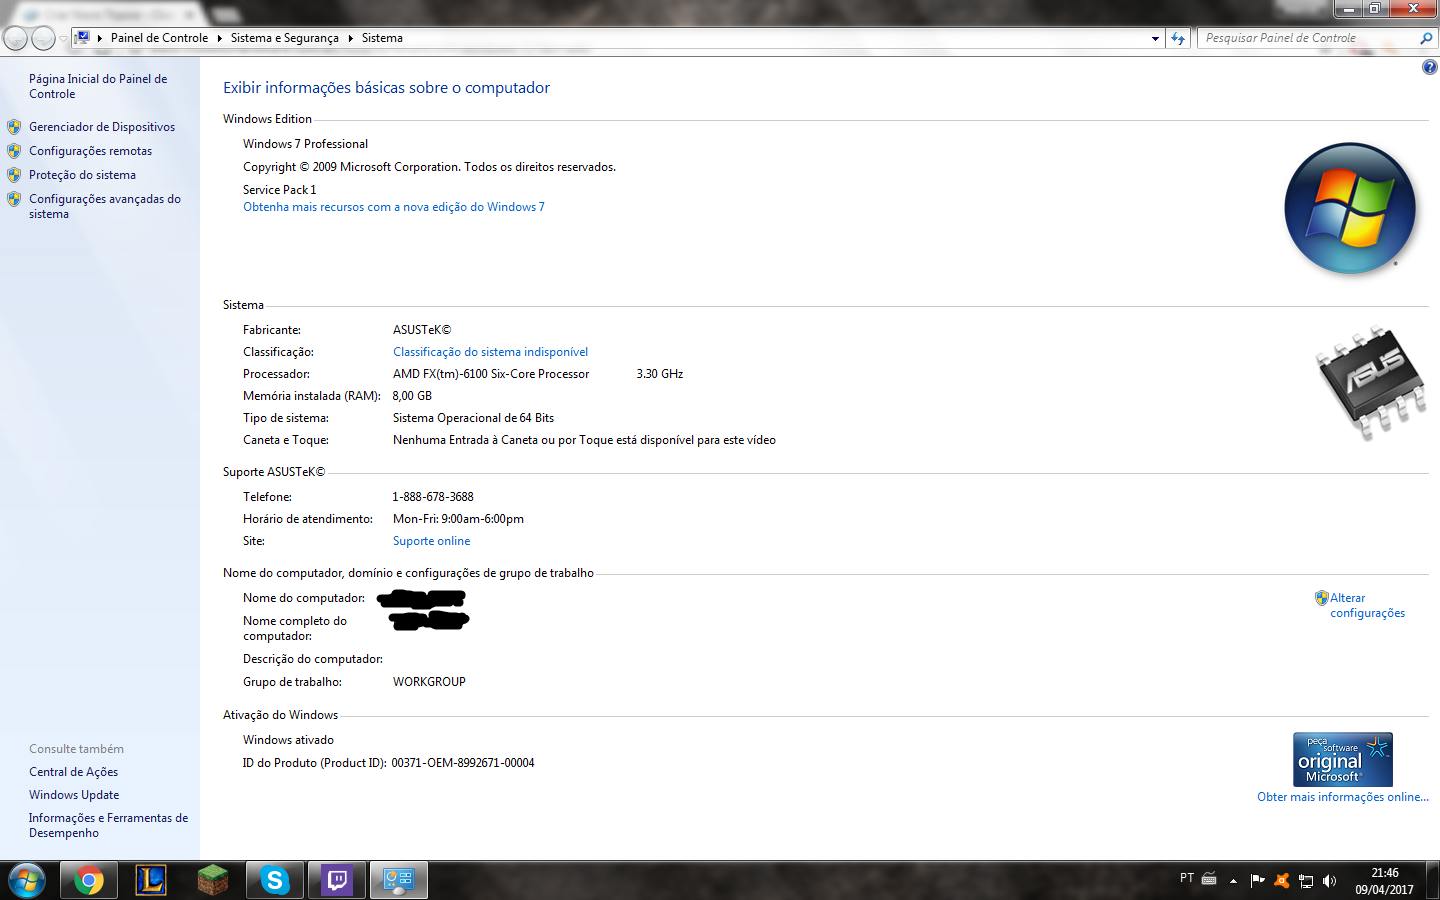Click inside the Pesquisar Painel de Controle field
The width and height of the screenshot is (1440, 900).
click(1308, 38)
